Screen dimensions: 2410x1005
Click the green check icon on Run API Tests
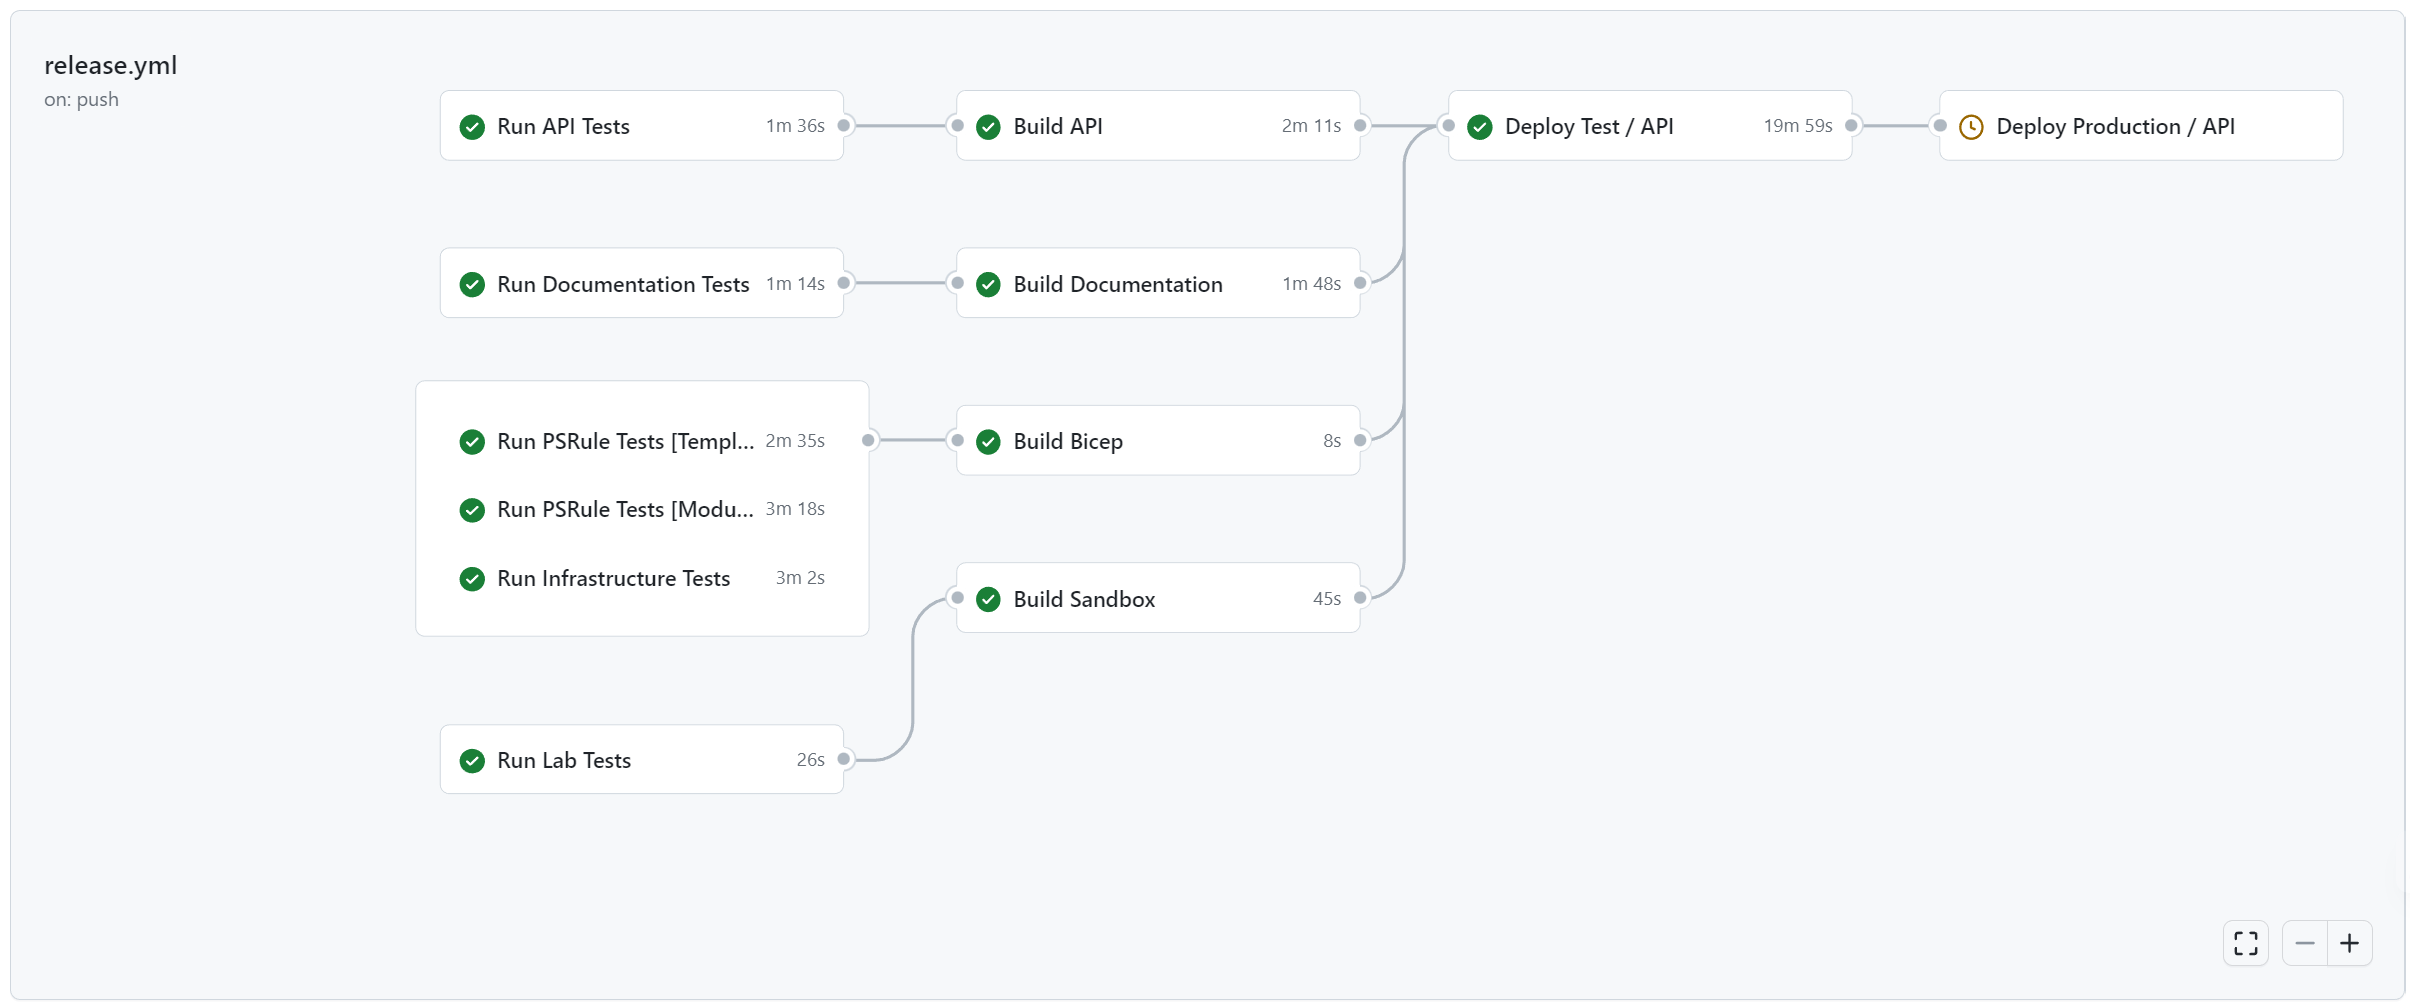click(472, 126)
